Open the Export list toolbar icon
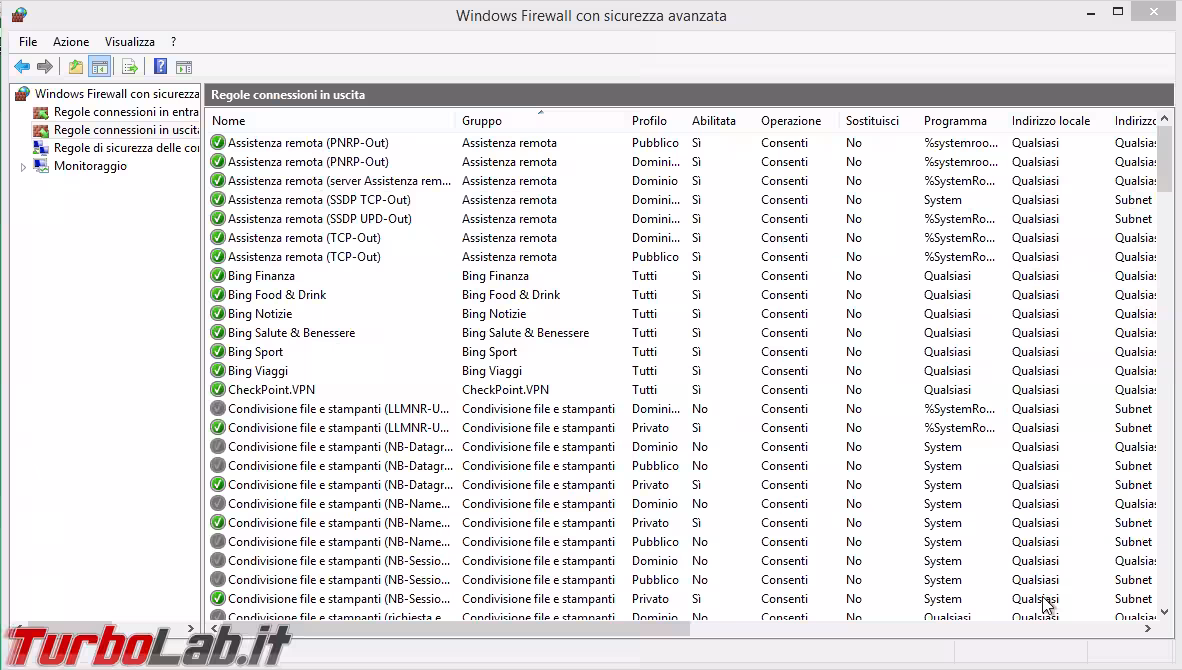 click(x=129, y=66)
